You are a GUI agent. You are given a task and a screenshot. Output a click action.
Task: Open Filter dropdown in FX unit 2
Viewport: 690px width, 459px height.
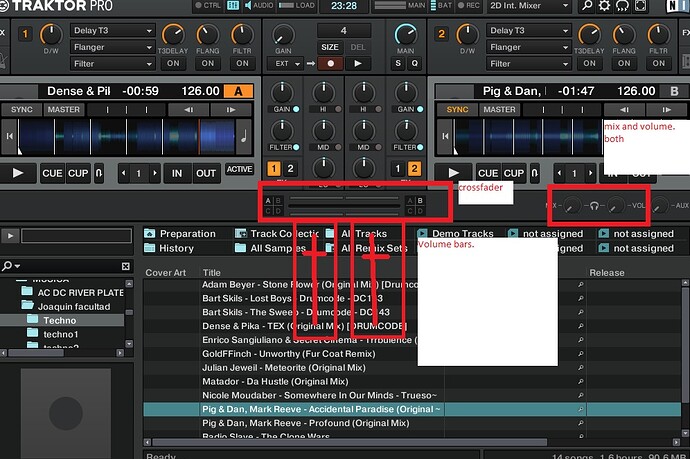coord(529,64)
